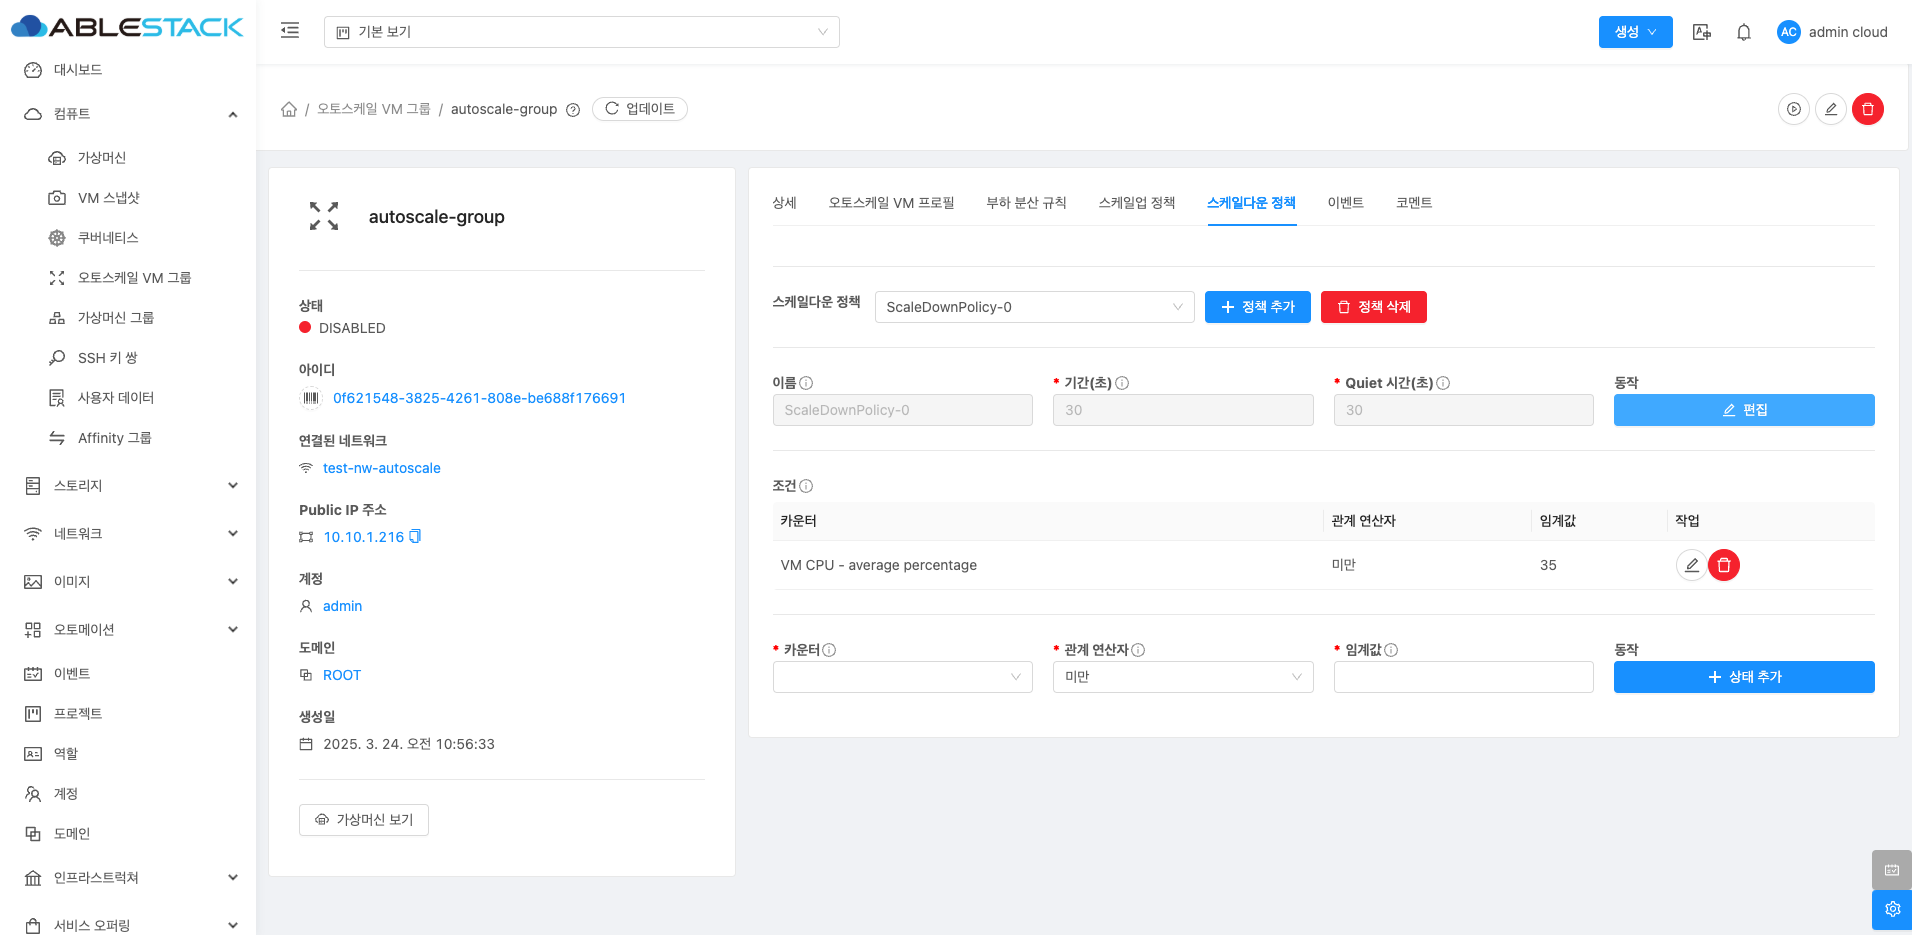The height and width of the screenshot is (935, 1912).
Task: Edit the VM CPU condition row
Action: (1691, 565)
